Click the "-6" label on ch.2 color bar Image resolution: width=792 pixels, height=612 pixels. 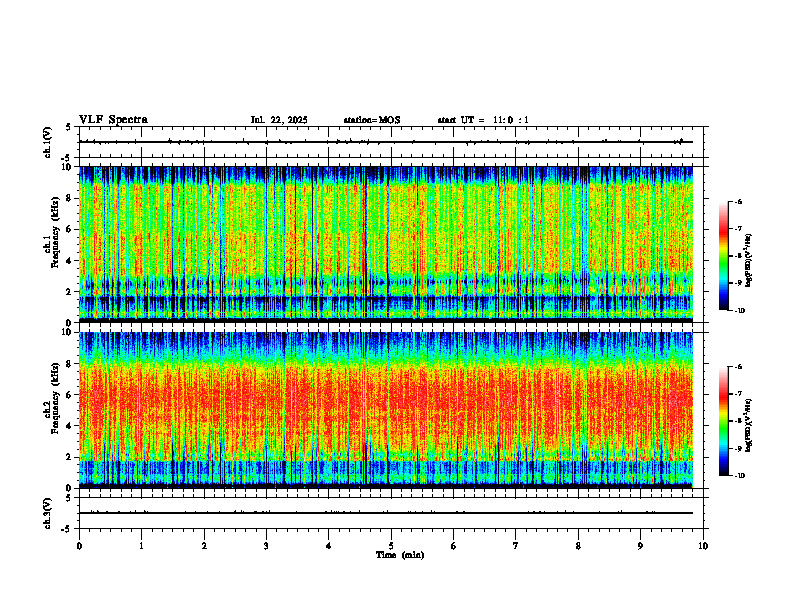(738, 367)
